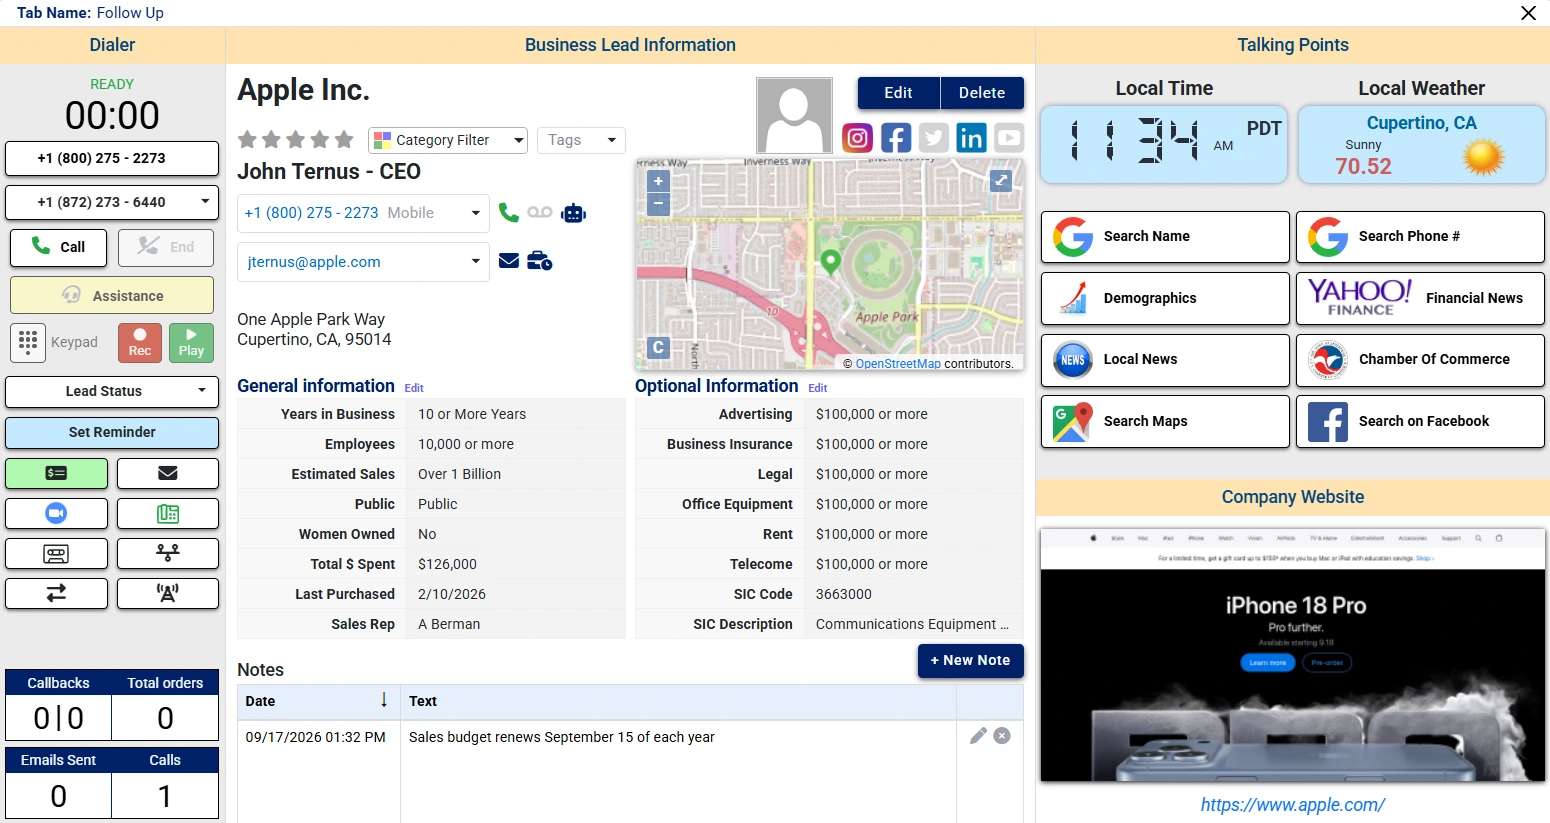The height and width of the screenshot is (823, 1550).
Task: Add a note with + New Note
Action: pos(970,660)
